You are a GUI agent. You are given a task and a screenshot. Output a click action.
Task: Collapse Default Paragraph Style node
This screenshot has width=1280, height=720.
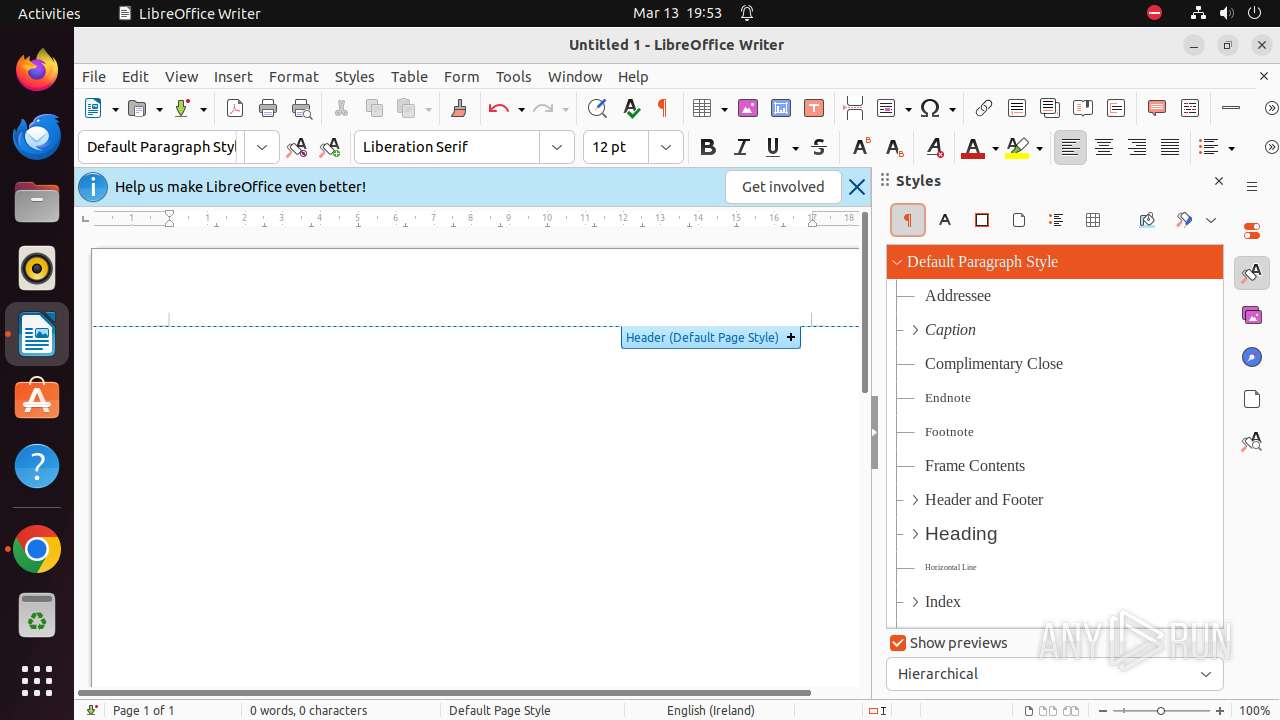[x=897, y=262]
